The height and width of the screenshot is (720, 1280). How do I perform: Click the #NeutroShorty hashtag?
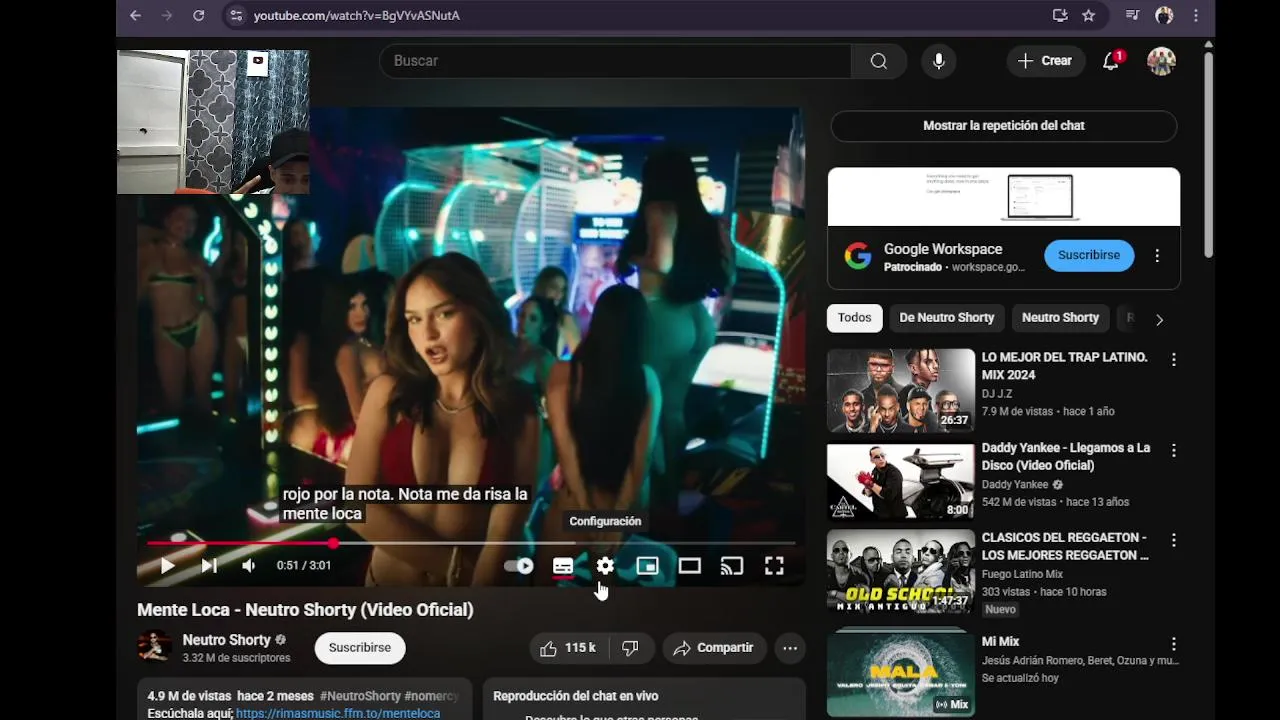[x=360, y=696]
